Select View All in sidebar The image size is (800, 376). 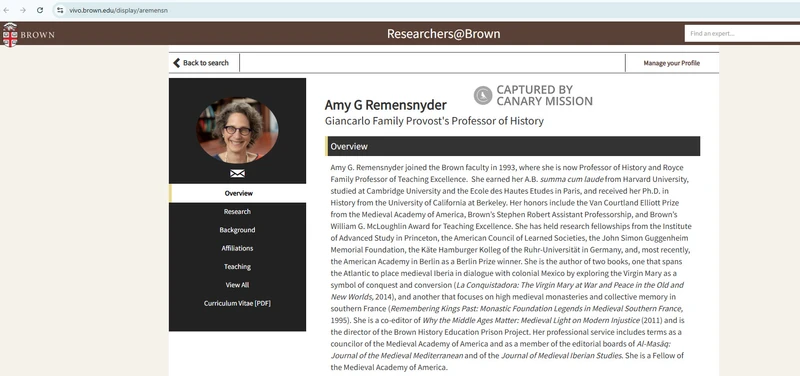tap(237, 285)
